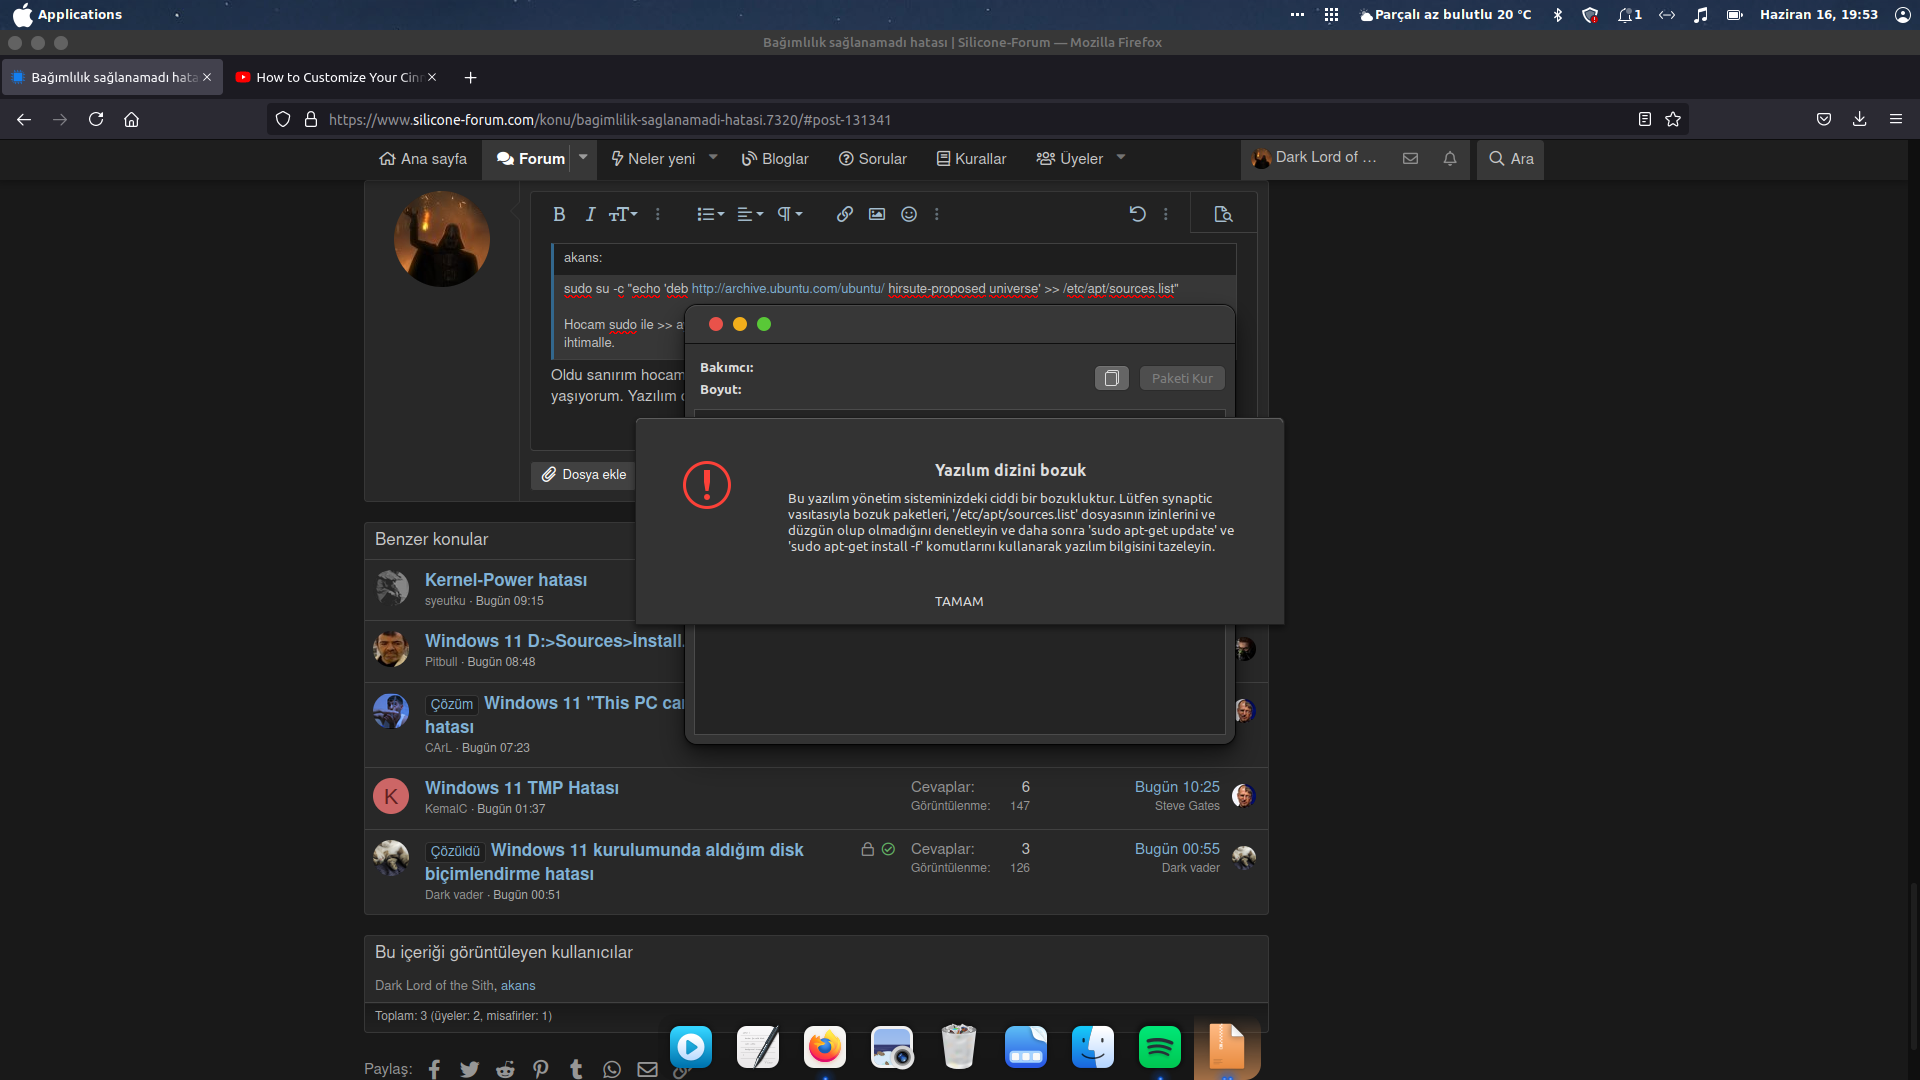Viewport: 1920px width, 1080px height.
Task: Open the Forum nav tab
Action: [x=531, y=159]
